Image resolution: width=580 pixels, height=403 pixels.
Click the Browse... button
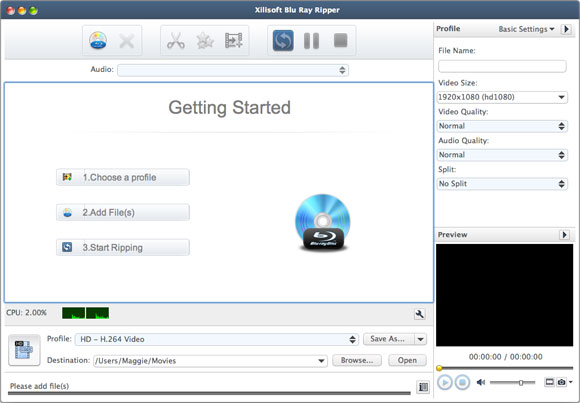pos(357,360)
